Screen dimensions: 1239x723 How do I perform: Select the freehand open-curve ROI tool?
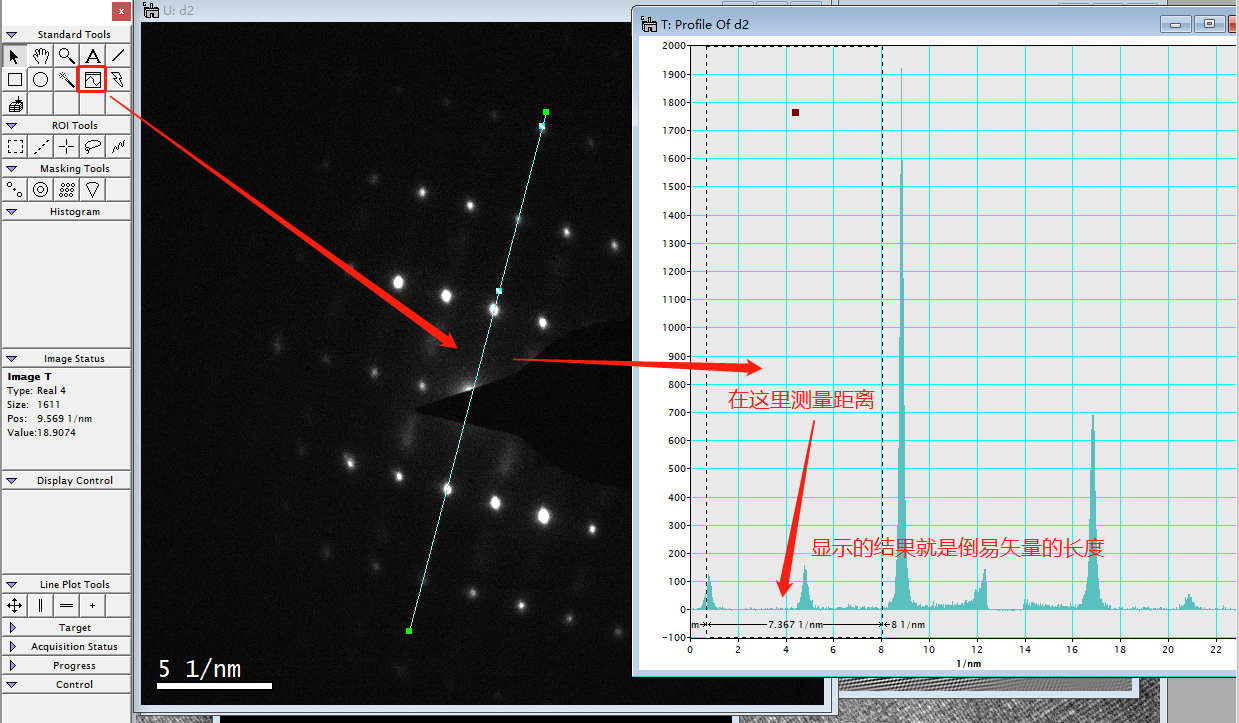pos(118,147)
